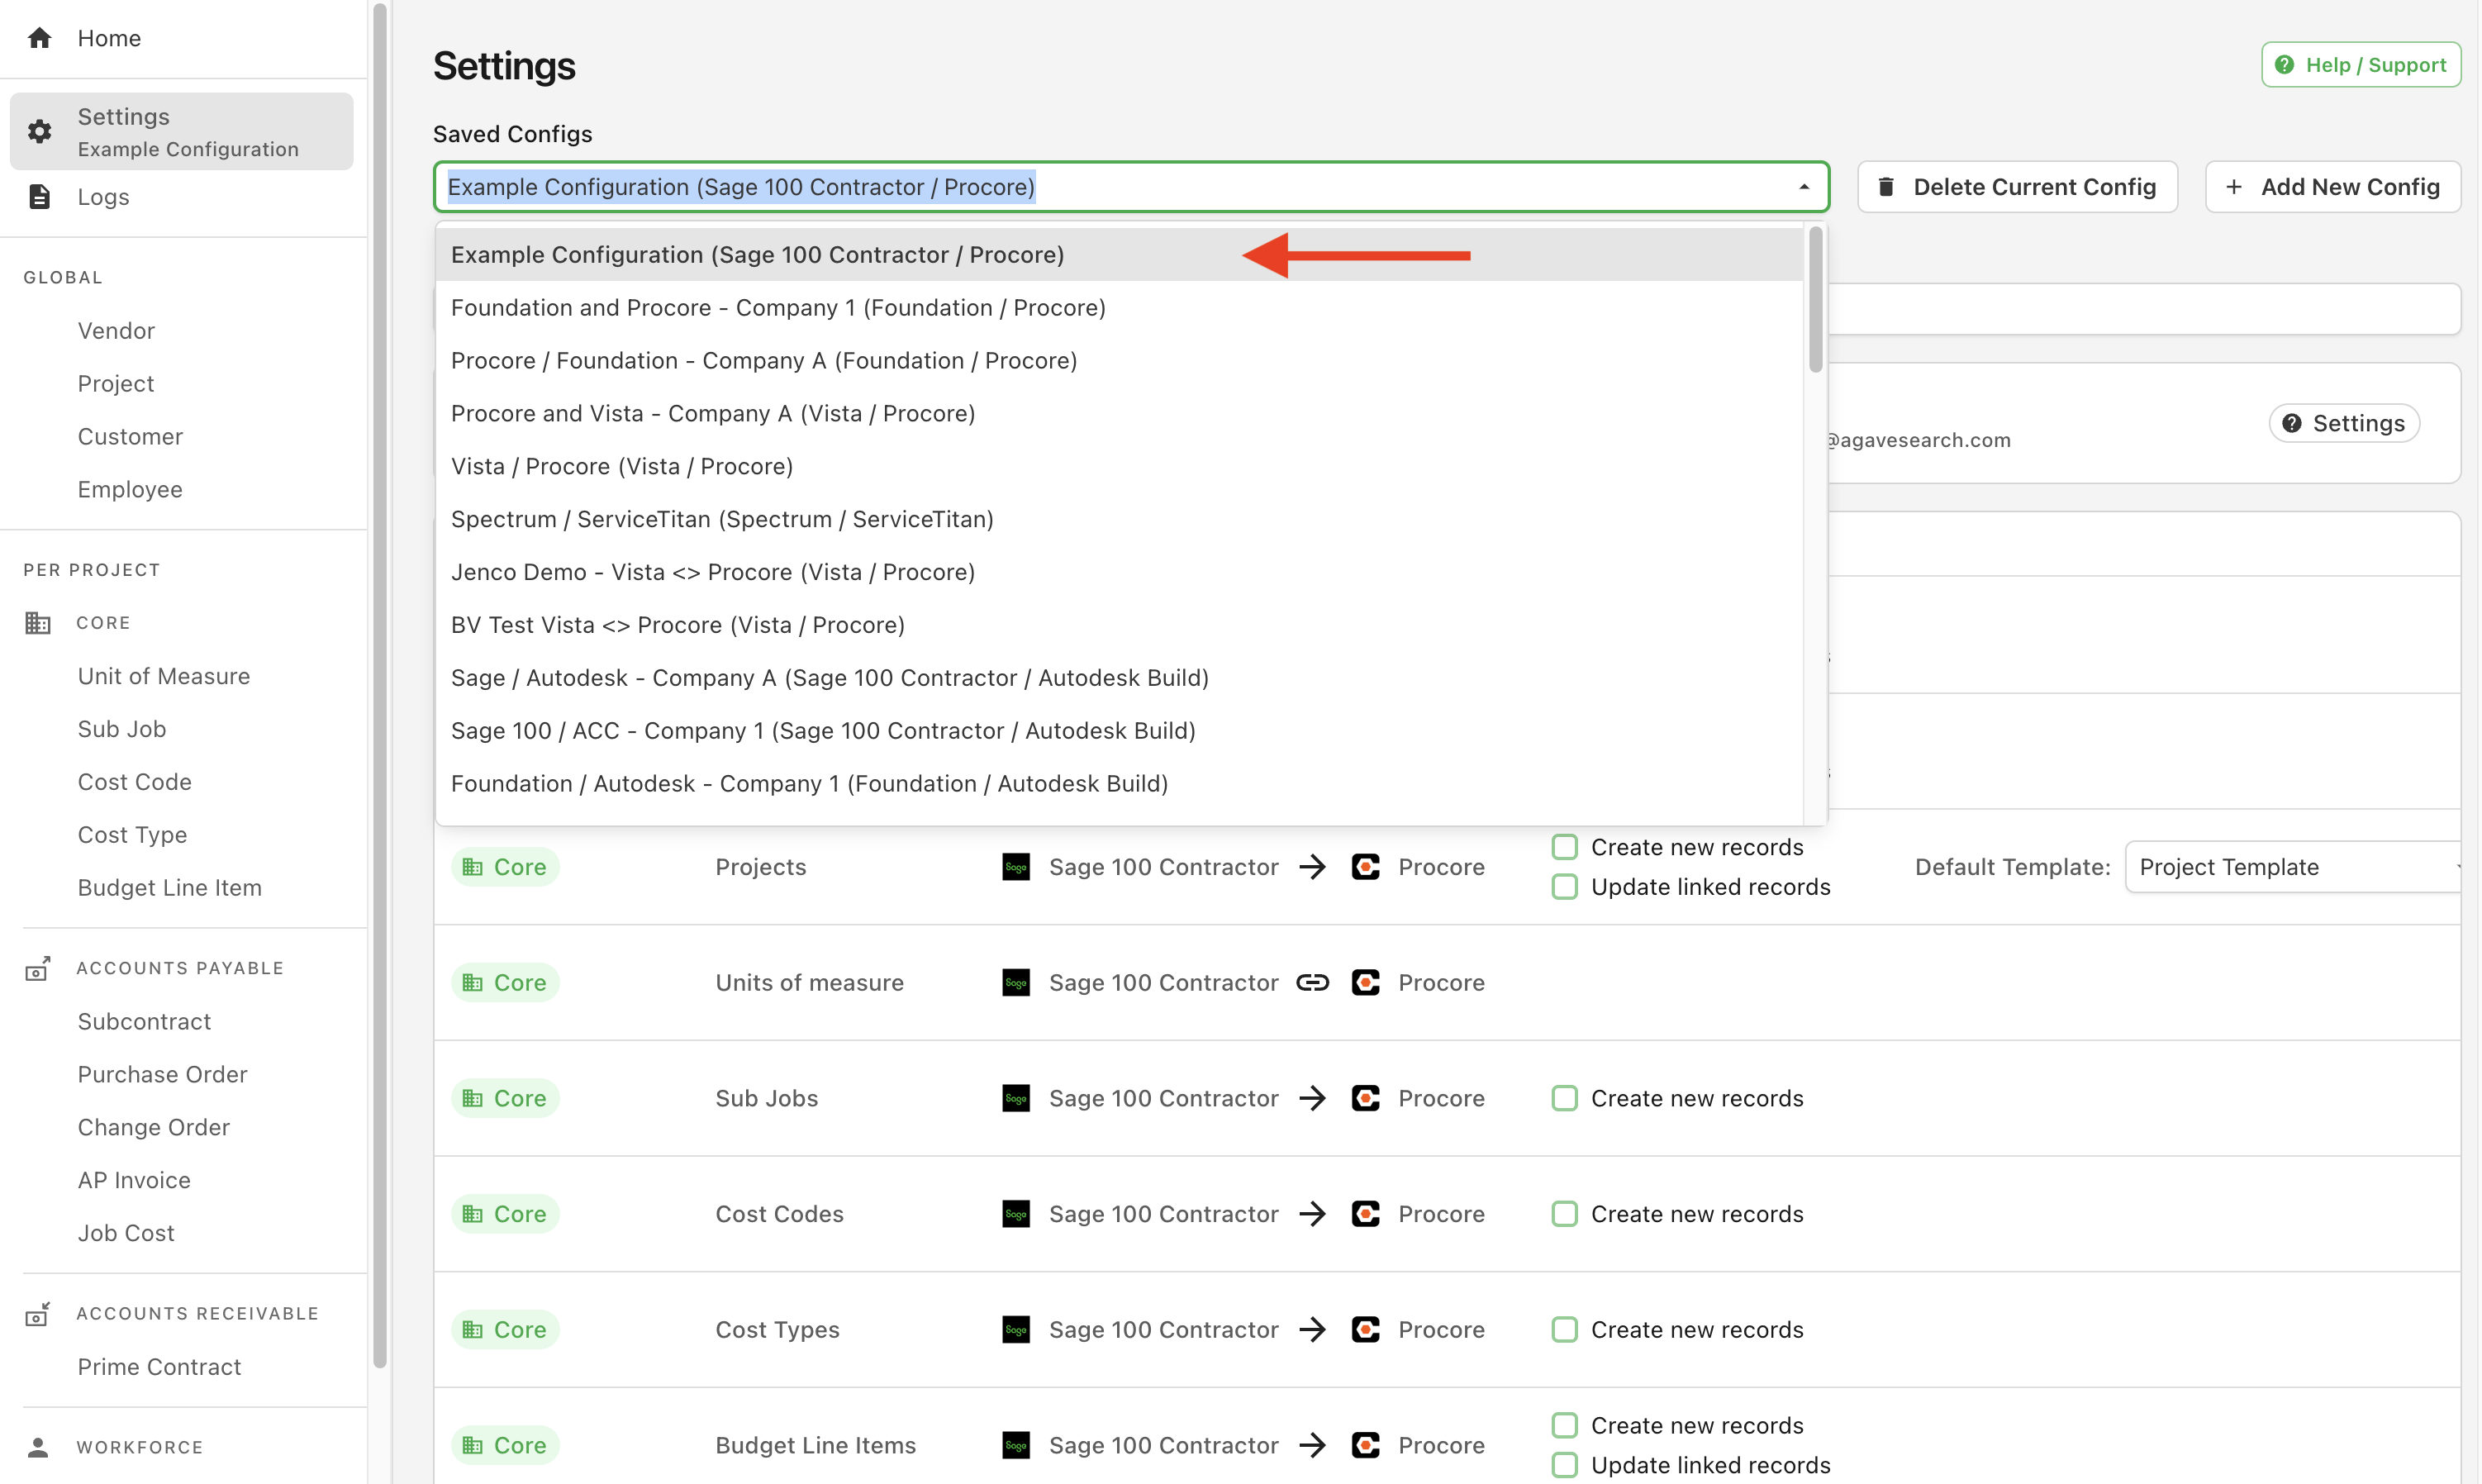Viewport: 2482px width, 1484px height.
Task: Select Example Configuration (Sage 100 Contractor / Procore) option
Action: coord(1119,255)
